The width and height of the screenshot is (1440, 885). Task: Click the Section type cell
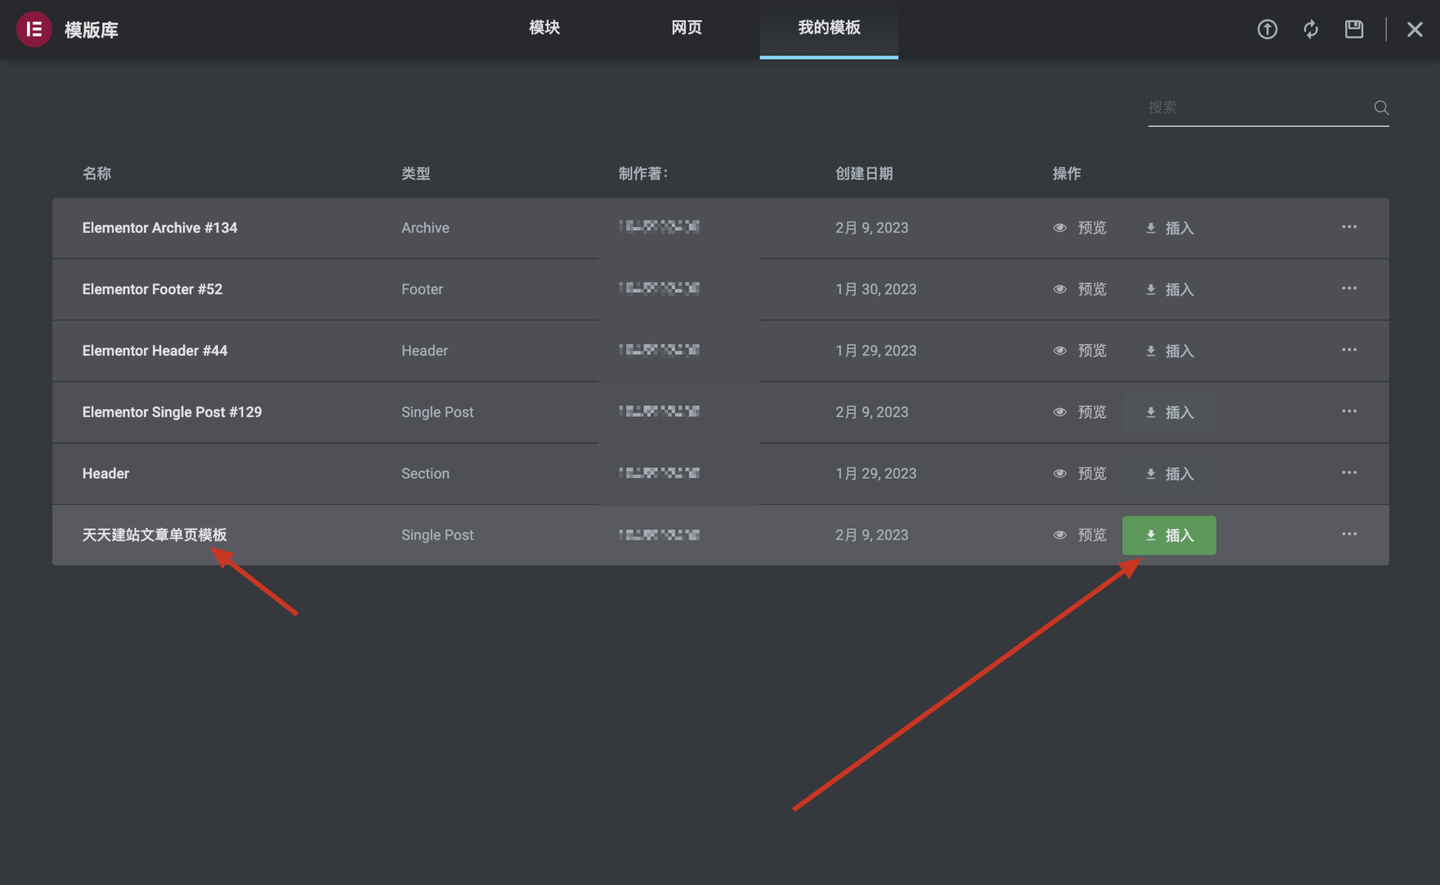[425, 474]
